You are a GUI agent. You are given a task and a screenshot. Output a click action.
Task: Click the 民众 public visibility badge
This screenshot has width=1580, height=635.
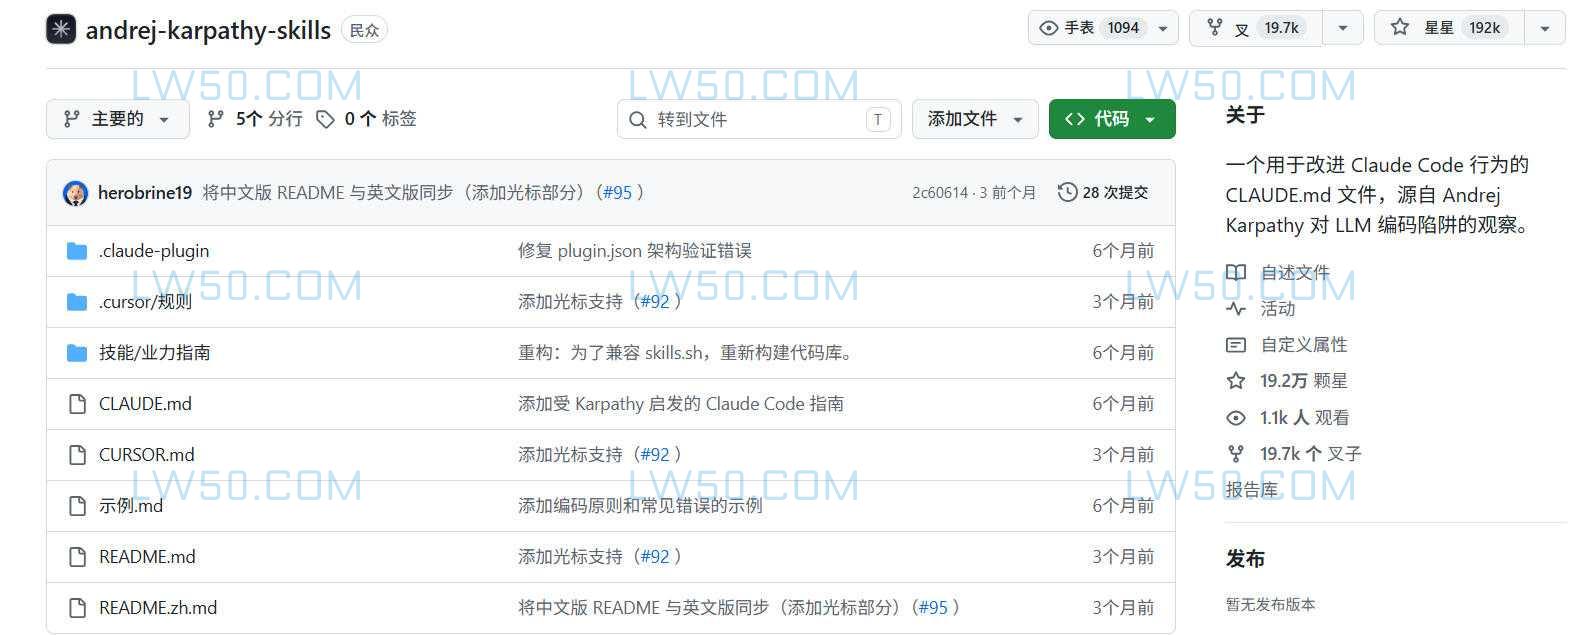(x=364, y=31)
